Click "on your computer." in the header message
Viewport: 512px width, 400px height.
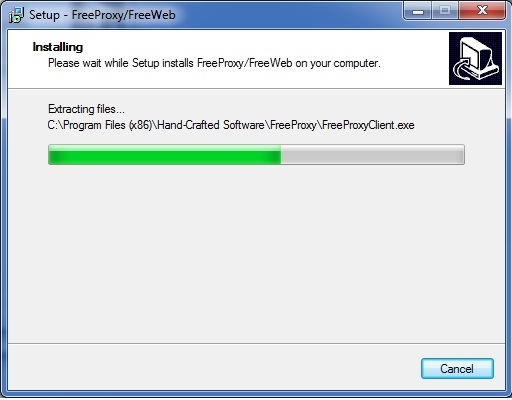coord(338,63)
